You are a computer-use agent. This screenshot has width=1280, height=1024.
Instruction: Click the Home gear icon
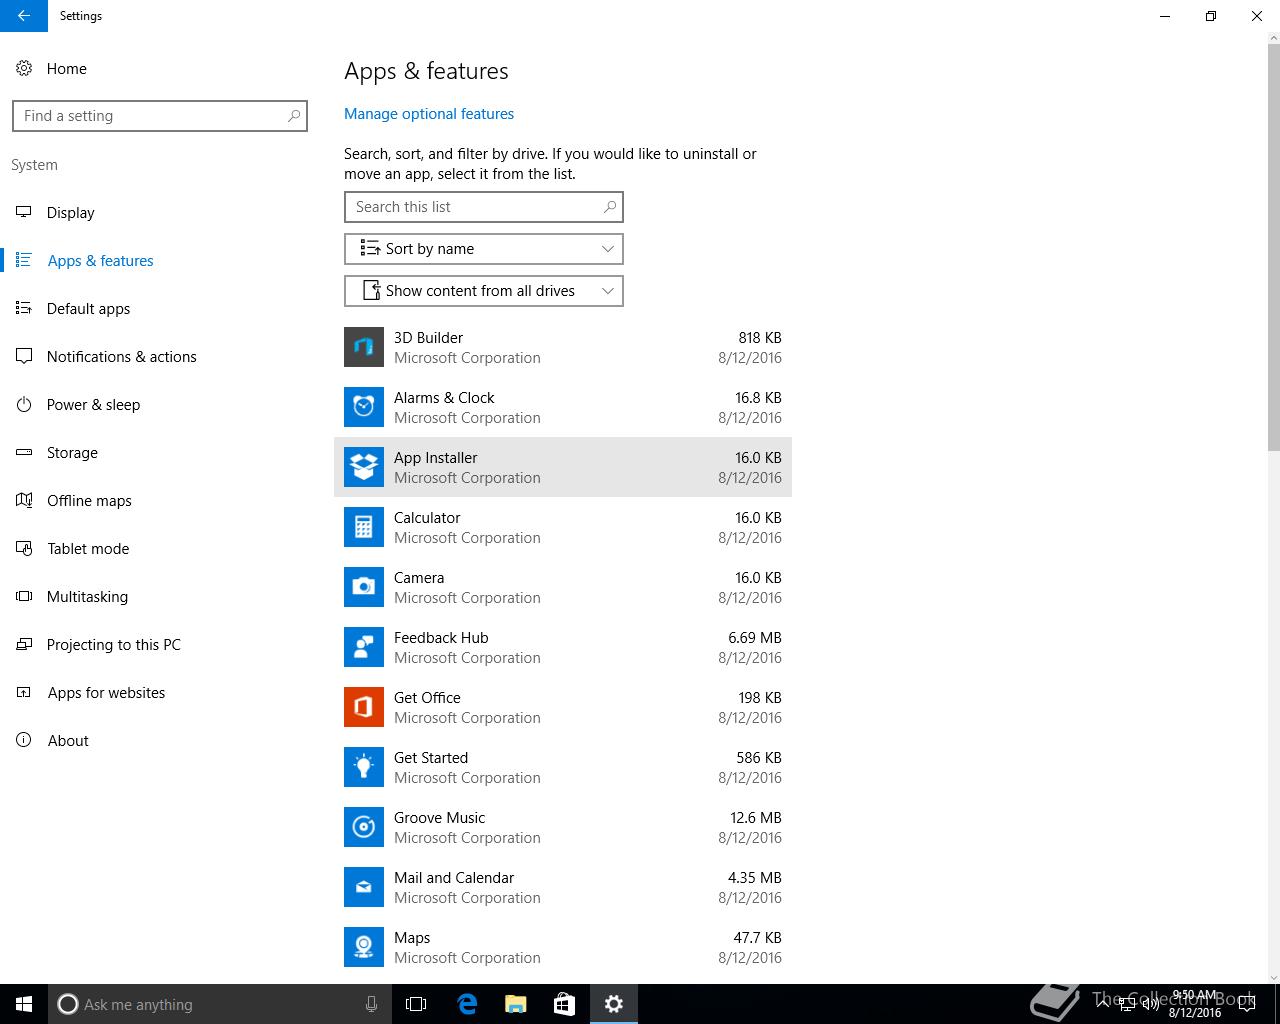(x=24, y=68)
